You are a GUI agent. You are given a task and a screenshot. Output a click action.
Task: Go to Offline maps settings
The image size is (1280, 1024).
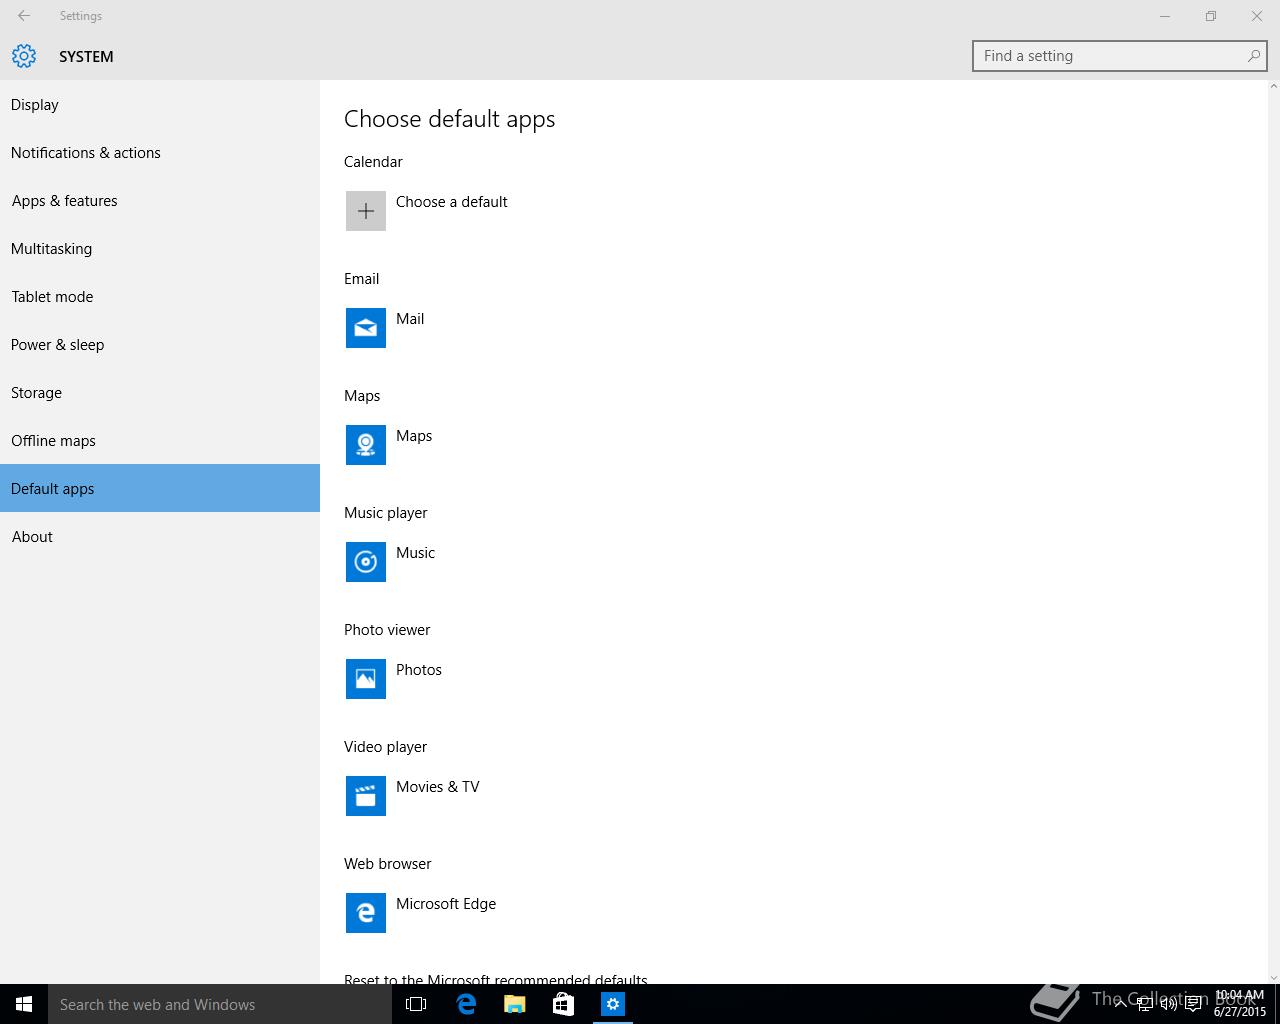[160, 441]
